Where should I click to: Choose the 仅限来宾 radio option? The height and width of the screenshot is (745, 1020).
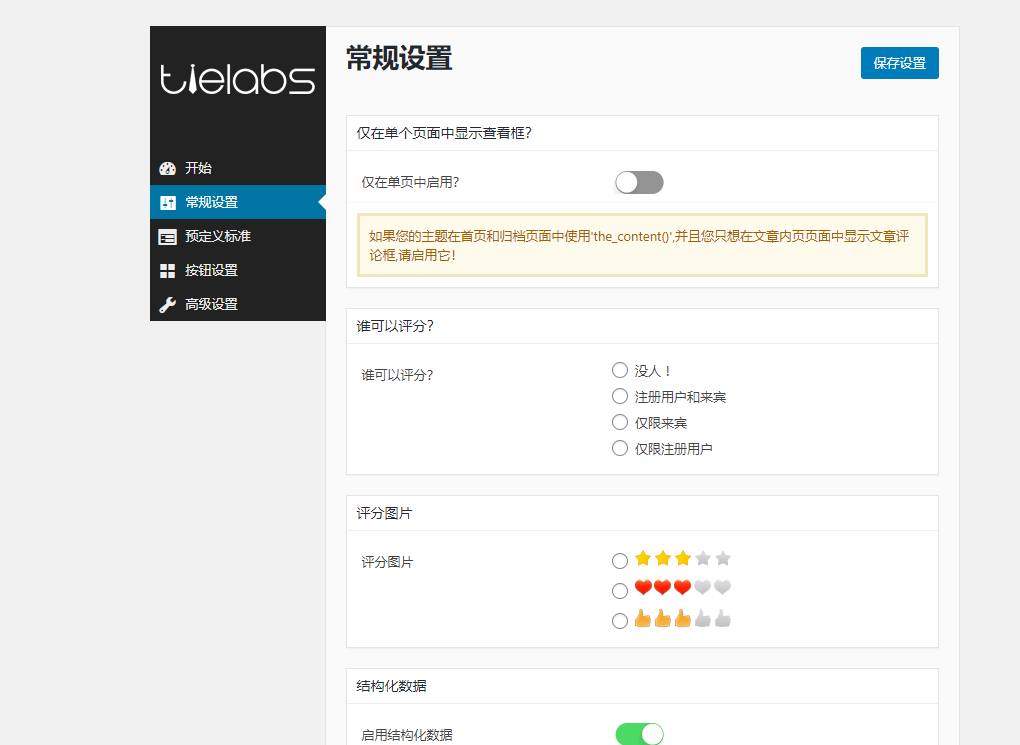click(x=620, y=422)
